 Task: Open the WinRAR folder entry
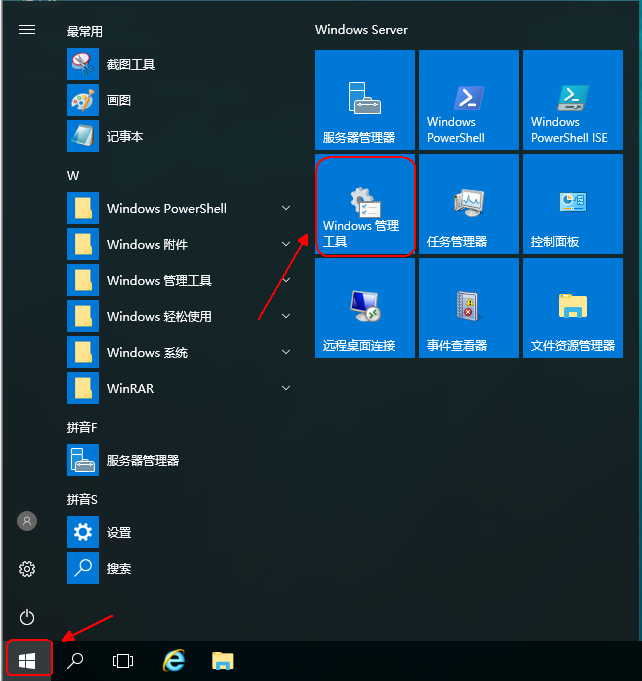click(x=178, y=388)
